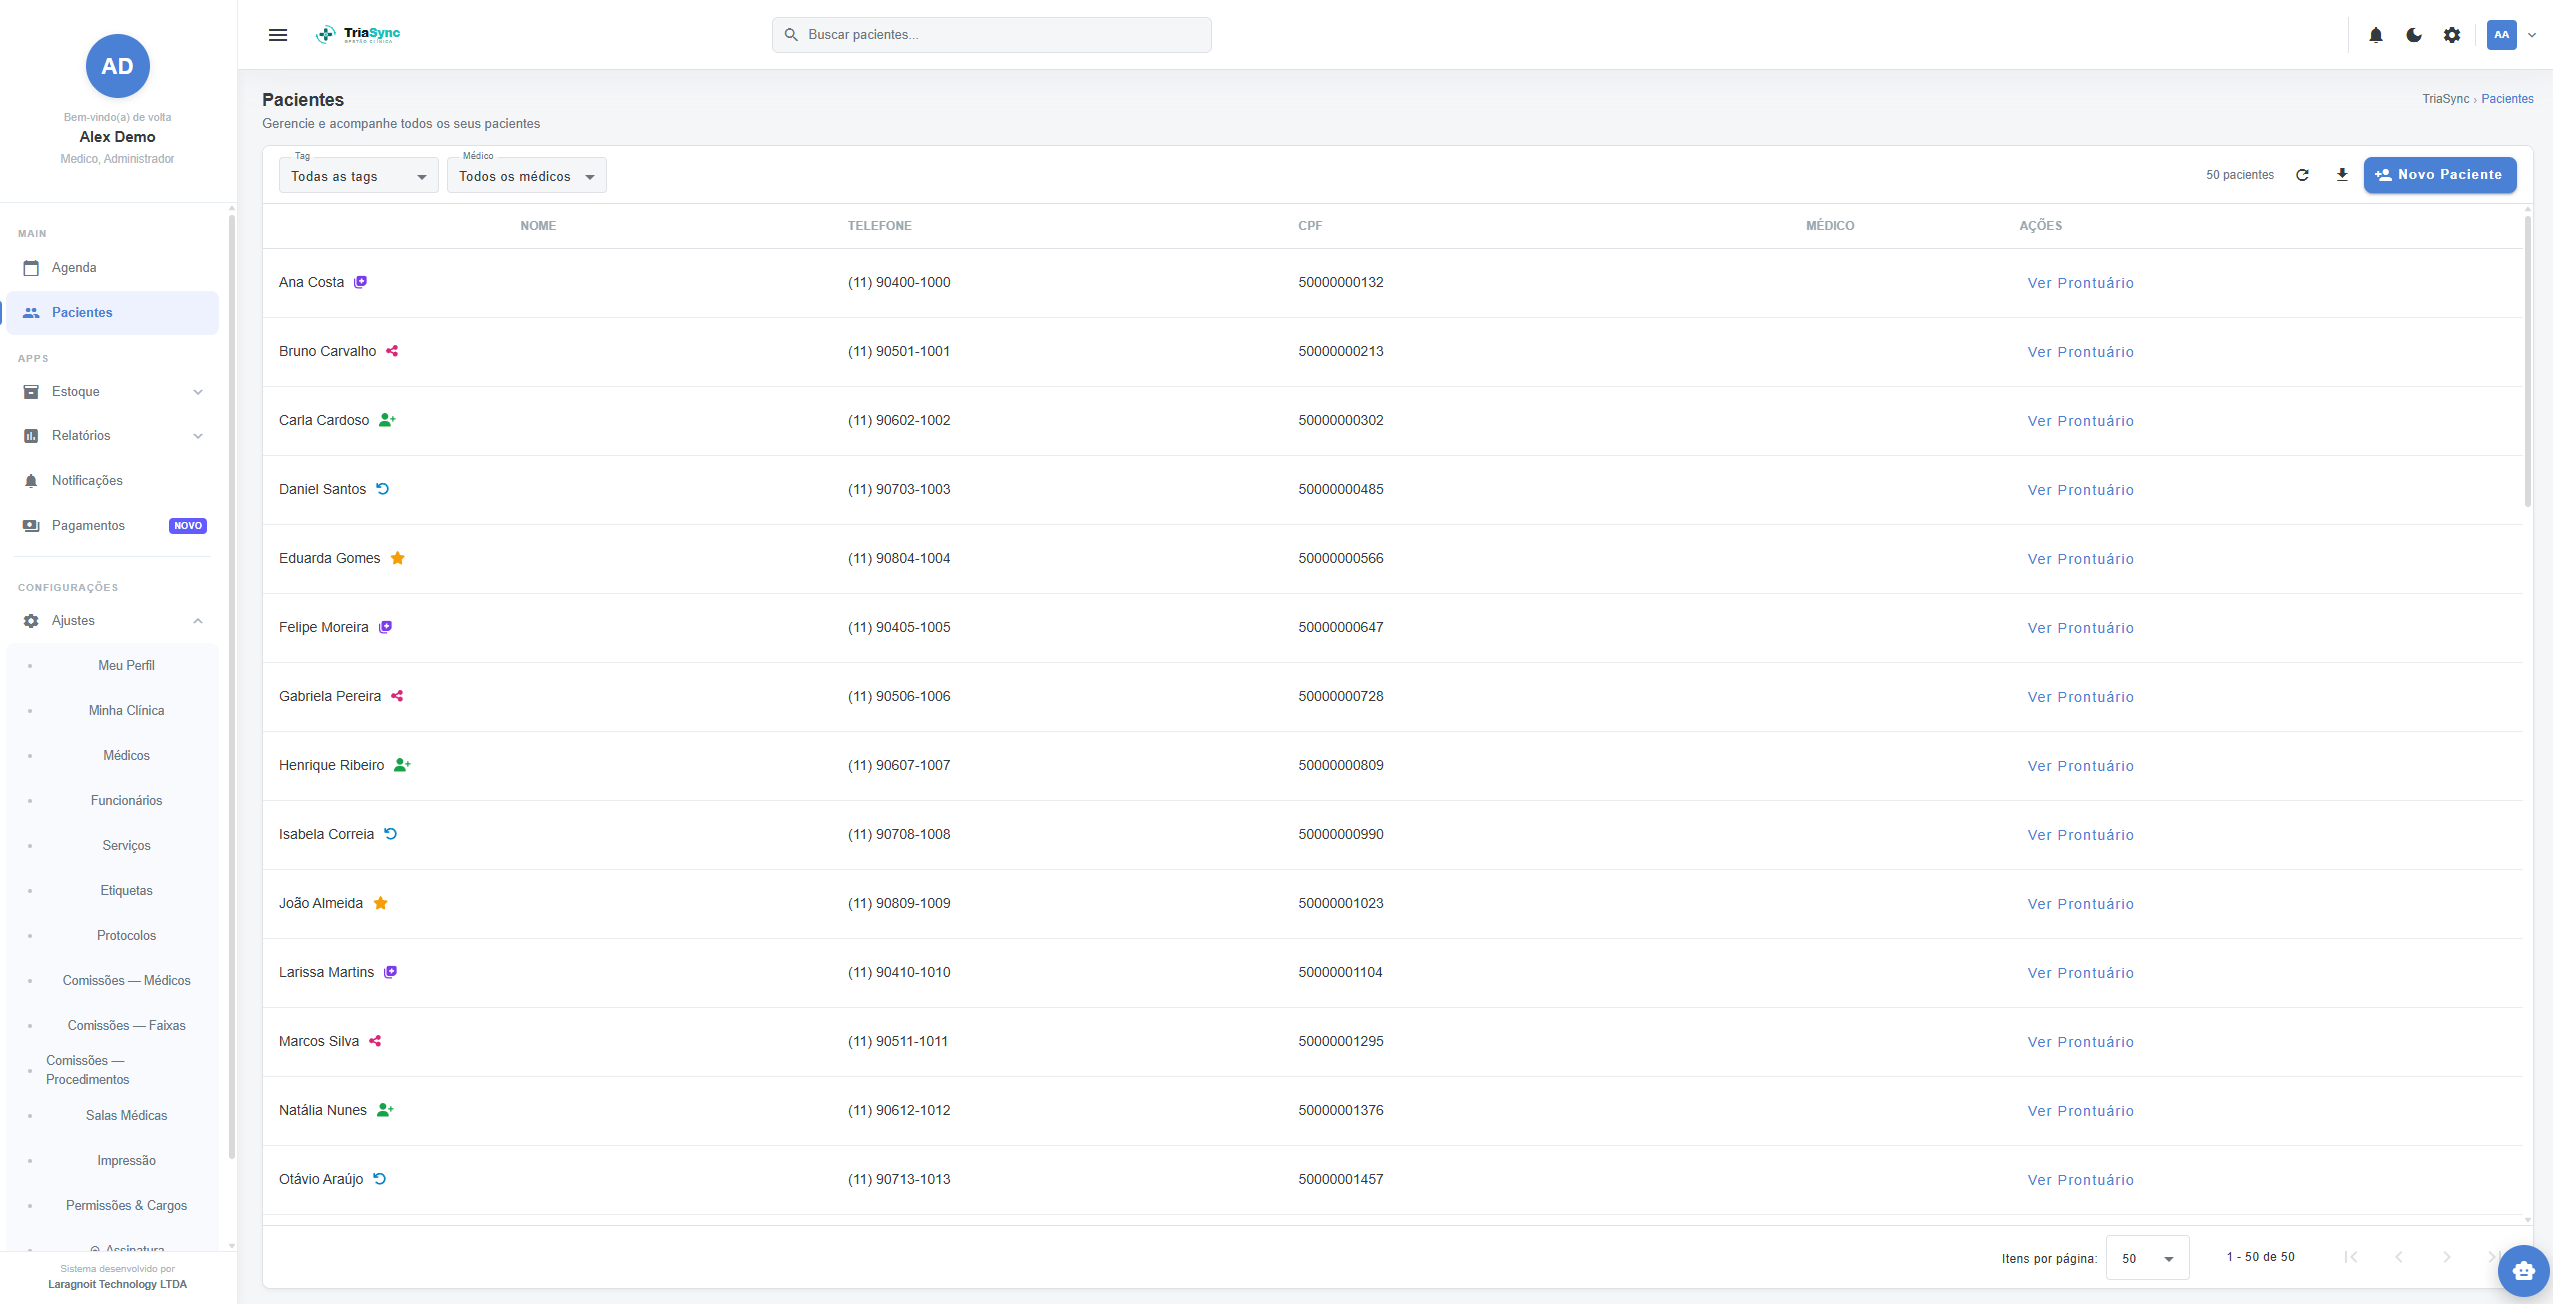Focus the Buscar pacientes search field
The image size is (2553, 1304).
tap(991, 35)
